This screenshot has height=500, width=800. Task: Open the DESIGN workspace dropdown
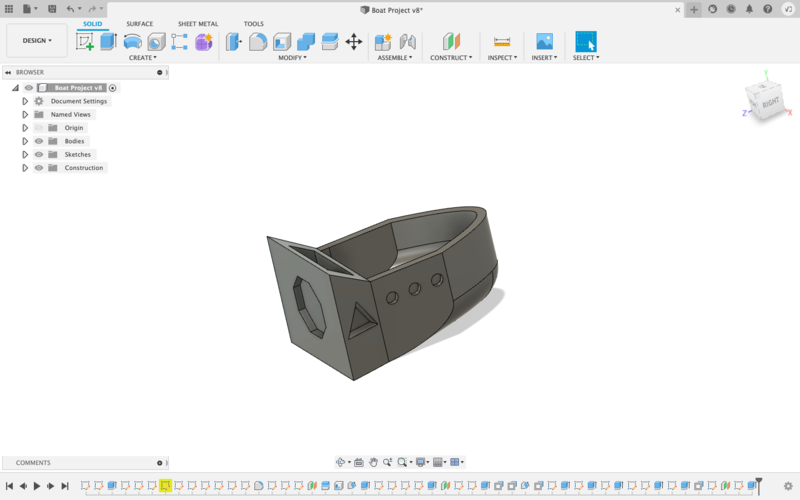37,41
